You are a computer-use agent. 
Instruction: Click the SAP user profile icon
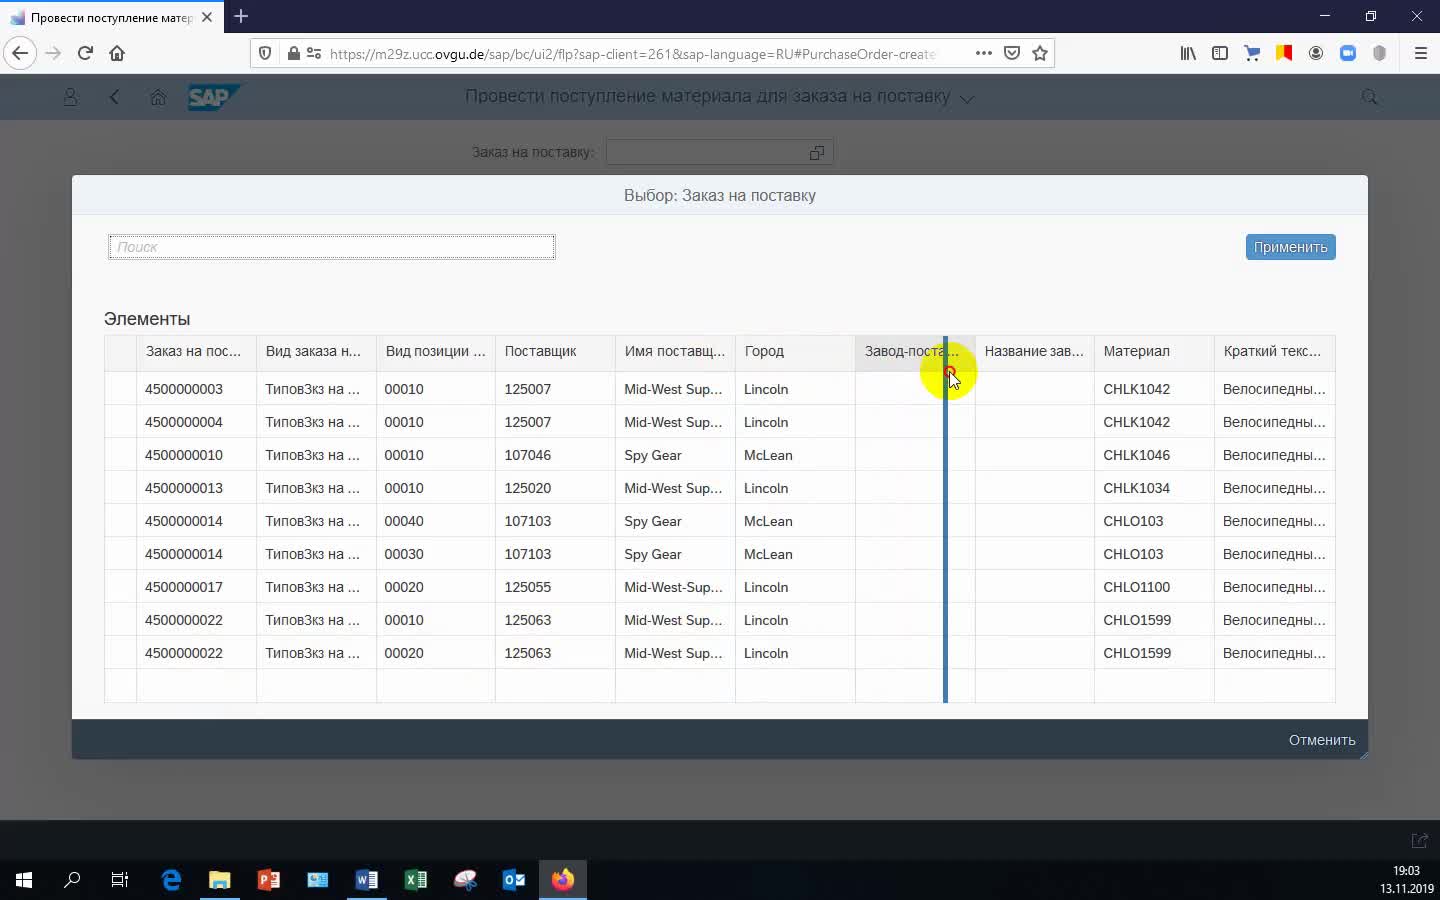click(70, 97)
